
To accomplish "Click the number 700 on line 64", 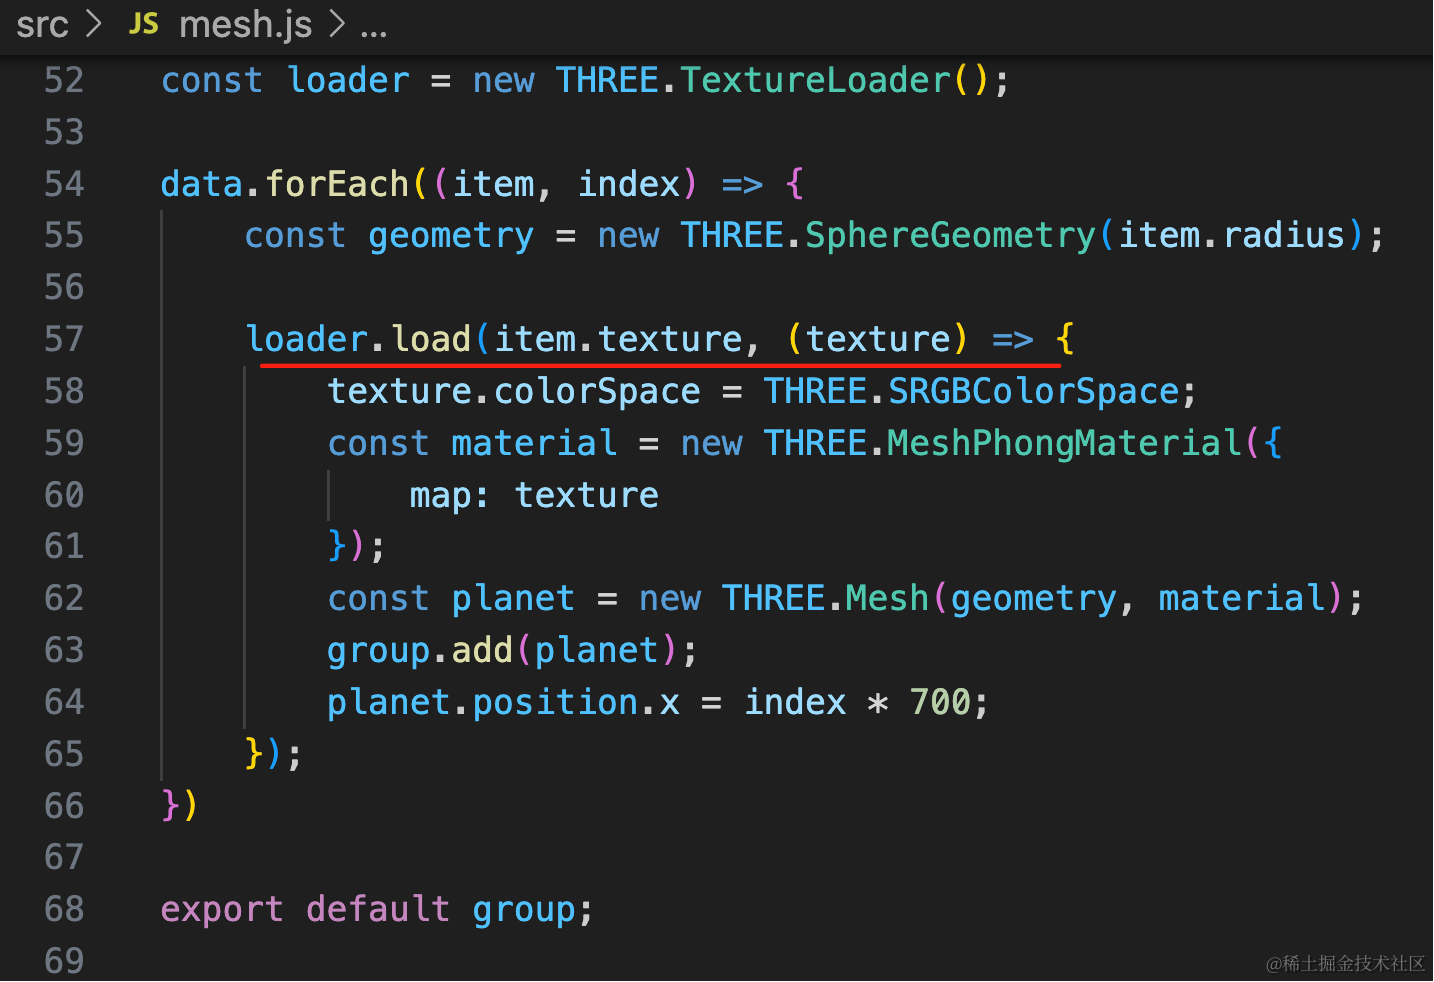I will point(940,702).
